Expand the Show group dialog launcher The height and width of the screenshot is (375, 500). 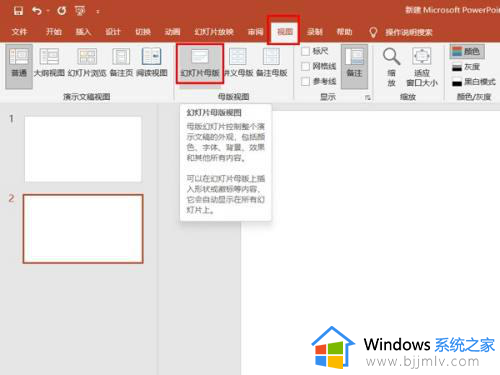click(x=367, y=97)
